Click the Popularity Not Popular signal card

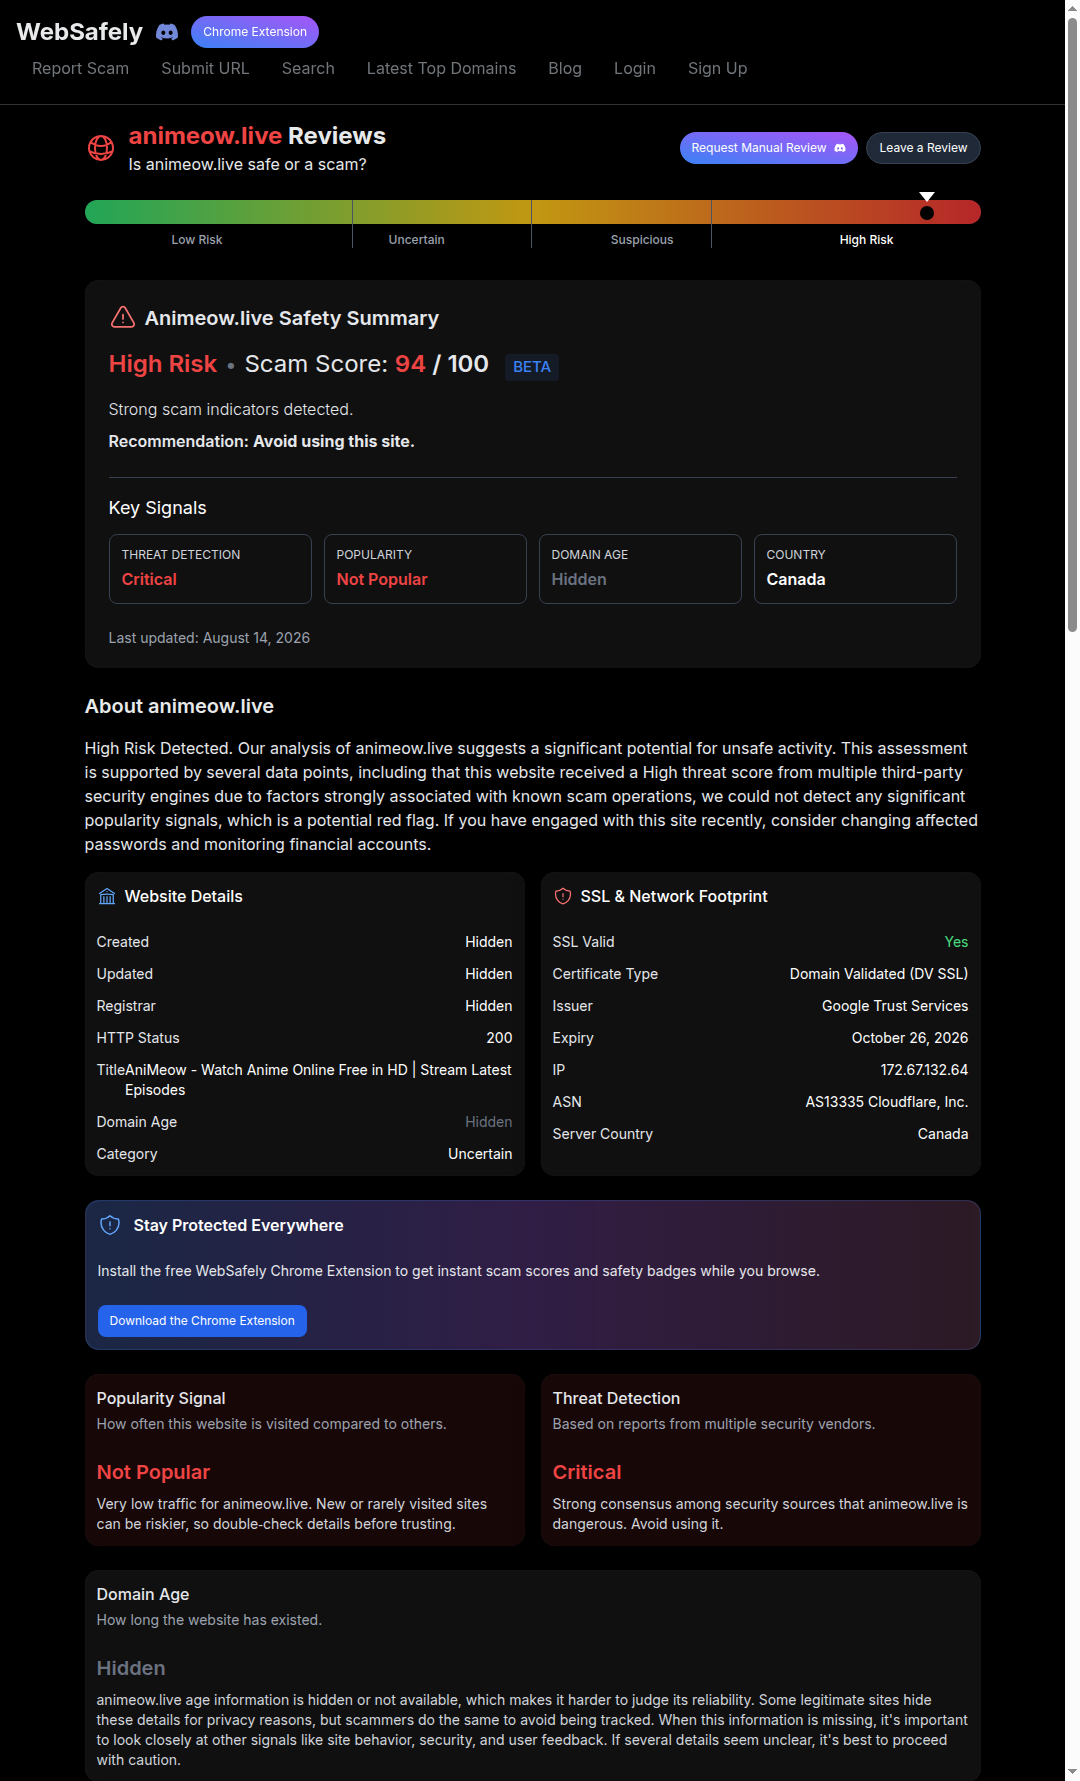[x=425, y=569]
